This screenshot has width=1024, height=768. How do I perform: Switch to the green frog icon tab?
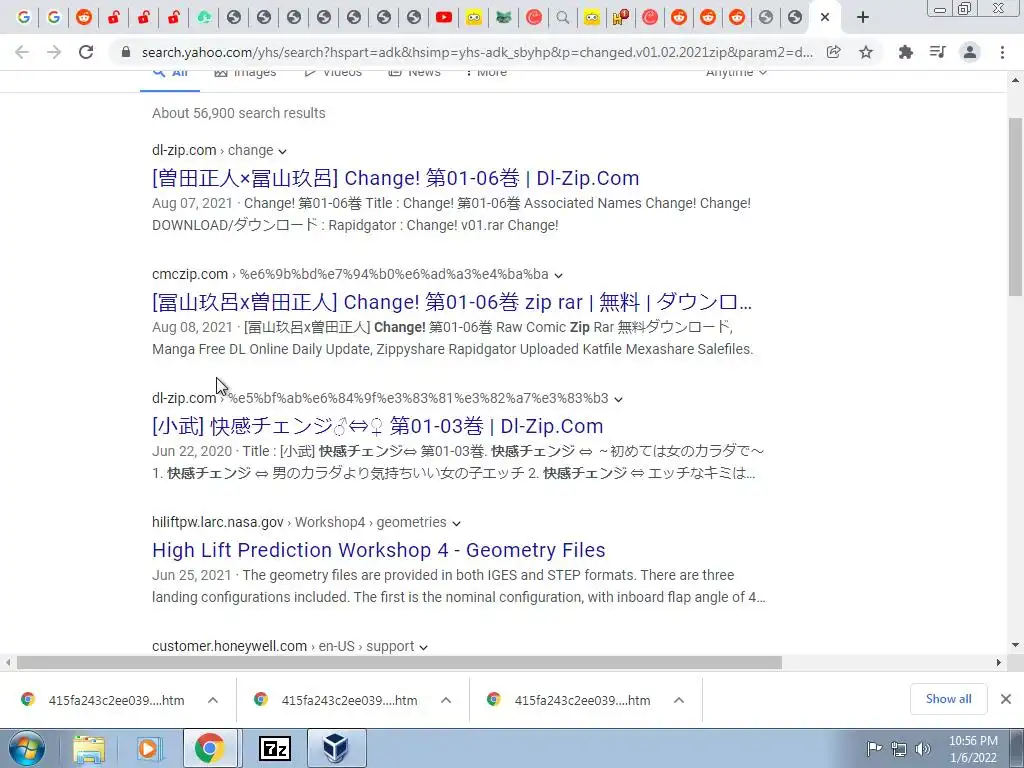coord(503,18)
